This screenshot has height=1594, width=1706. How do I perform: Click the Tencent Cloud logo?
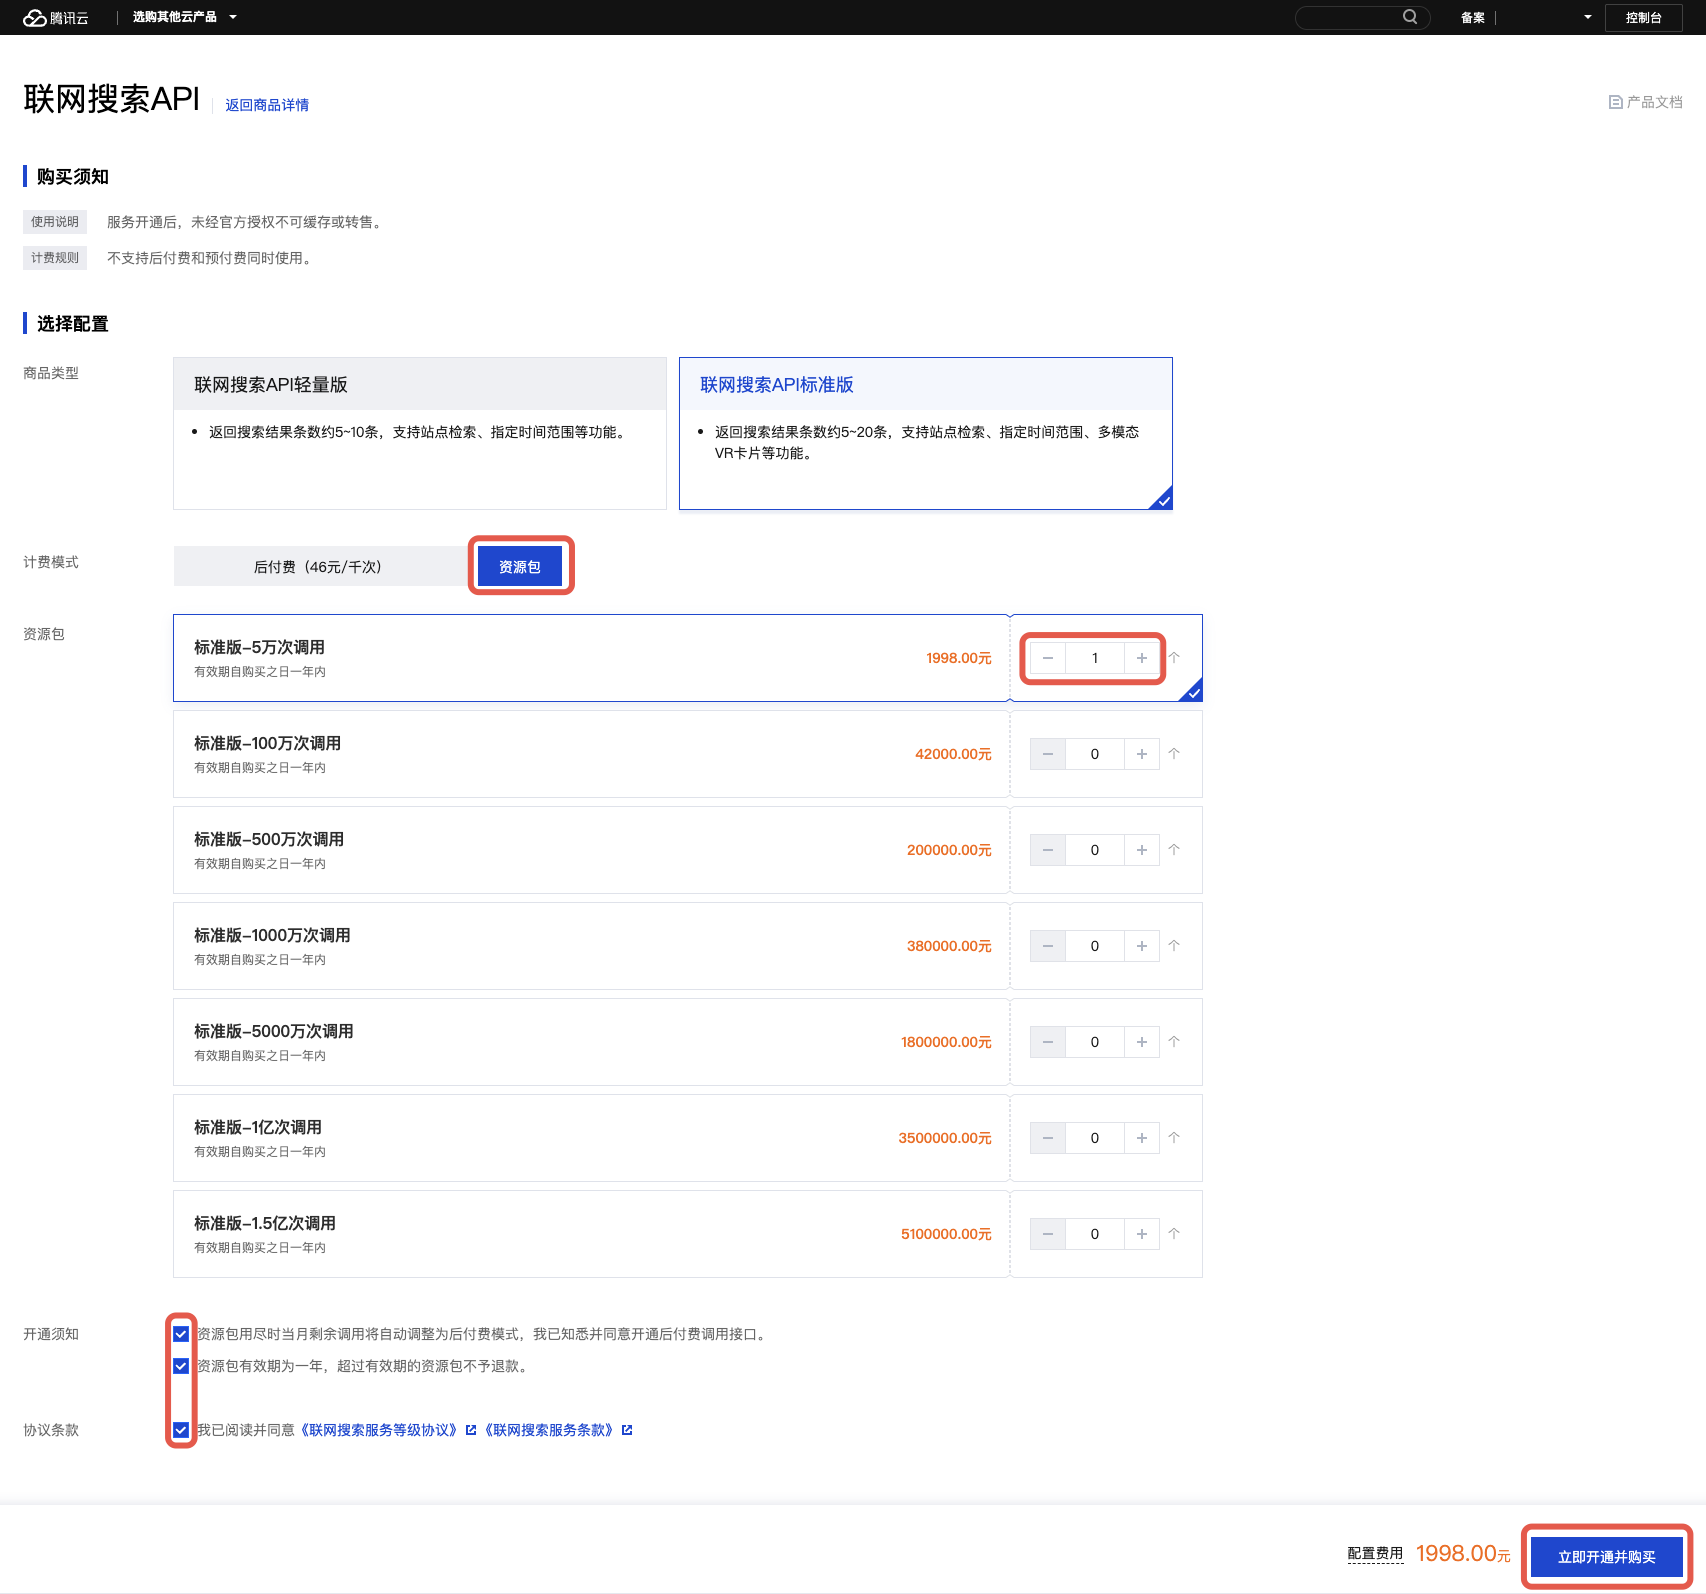tap(56, 18)
